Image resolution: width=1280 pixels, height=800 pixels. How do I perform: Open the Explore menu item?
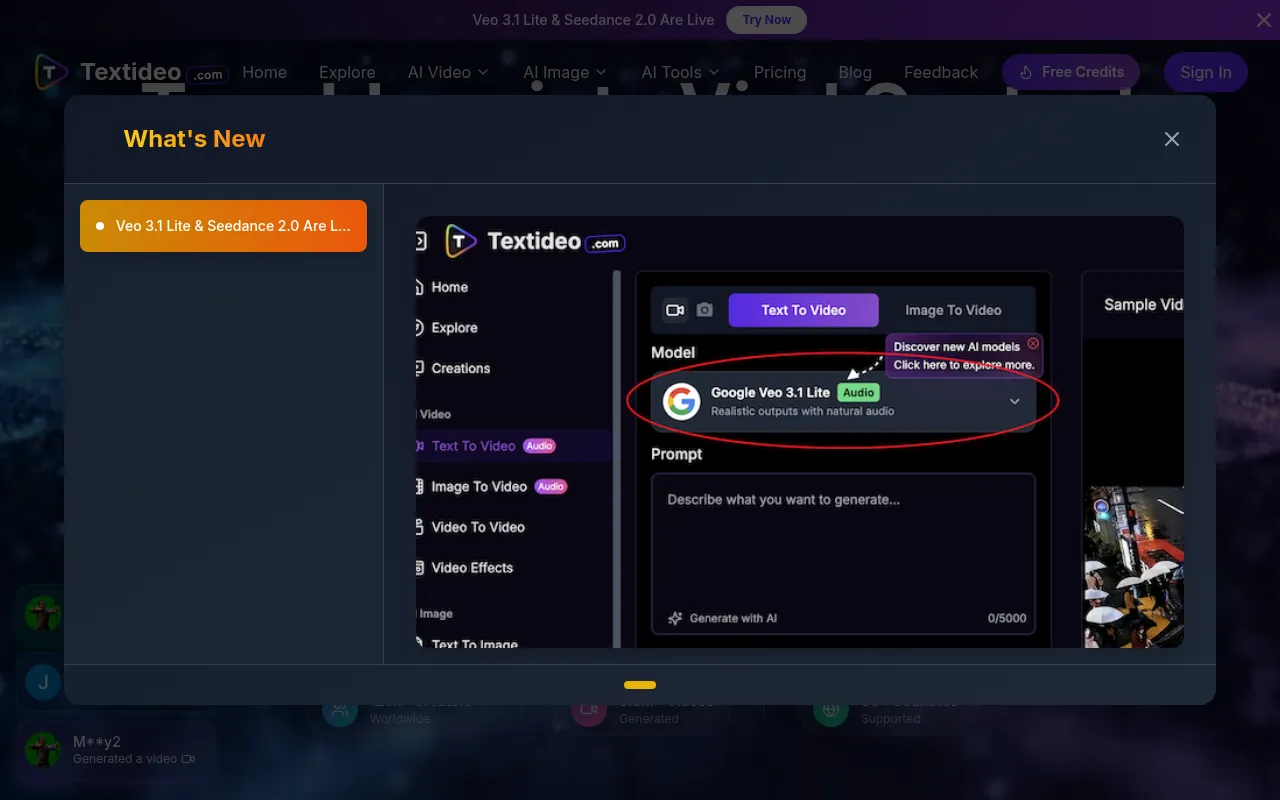pos(347,72)
